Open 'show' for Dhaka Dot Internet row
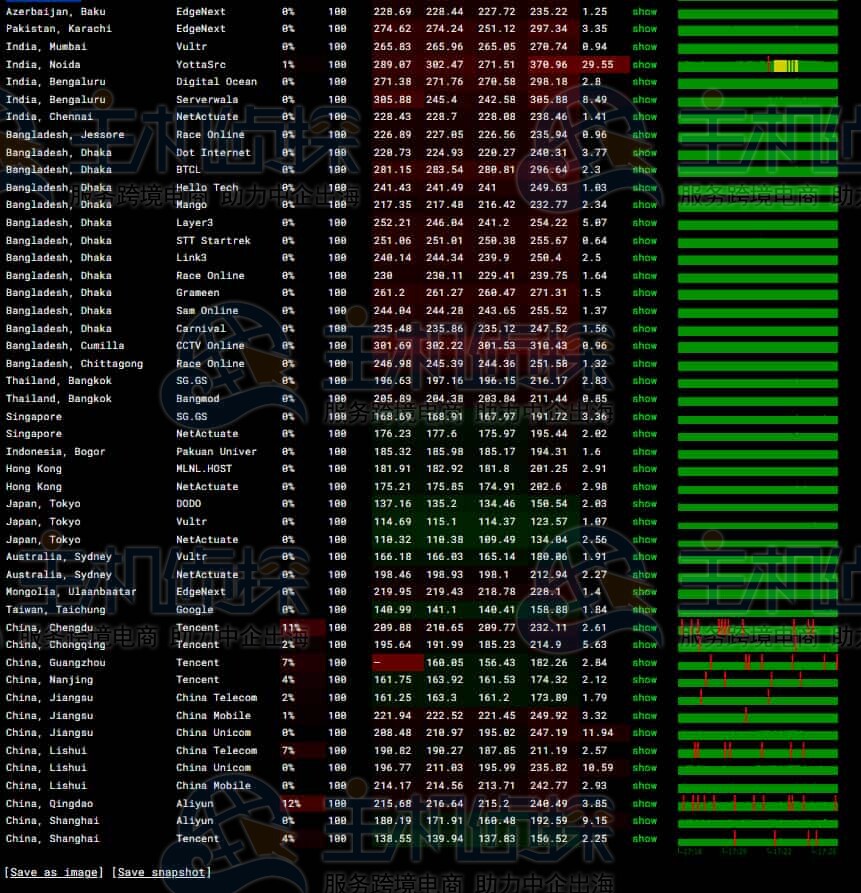This screenshot has height=893, width=861. (x=644, y=153)
